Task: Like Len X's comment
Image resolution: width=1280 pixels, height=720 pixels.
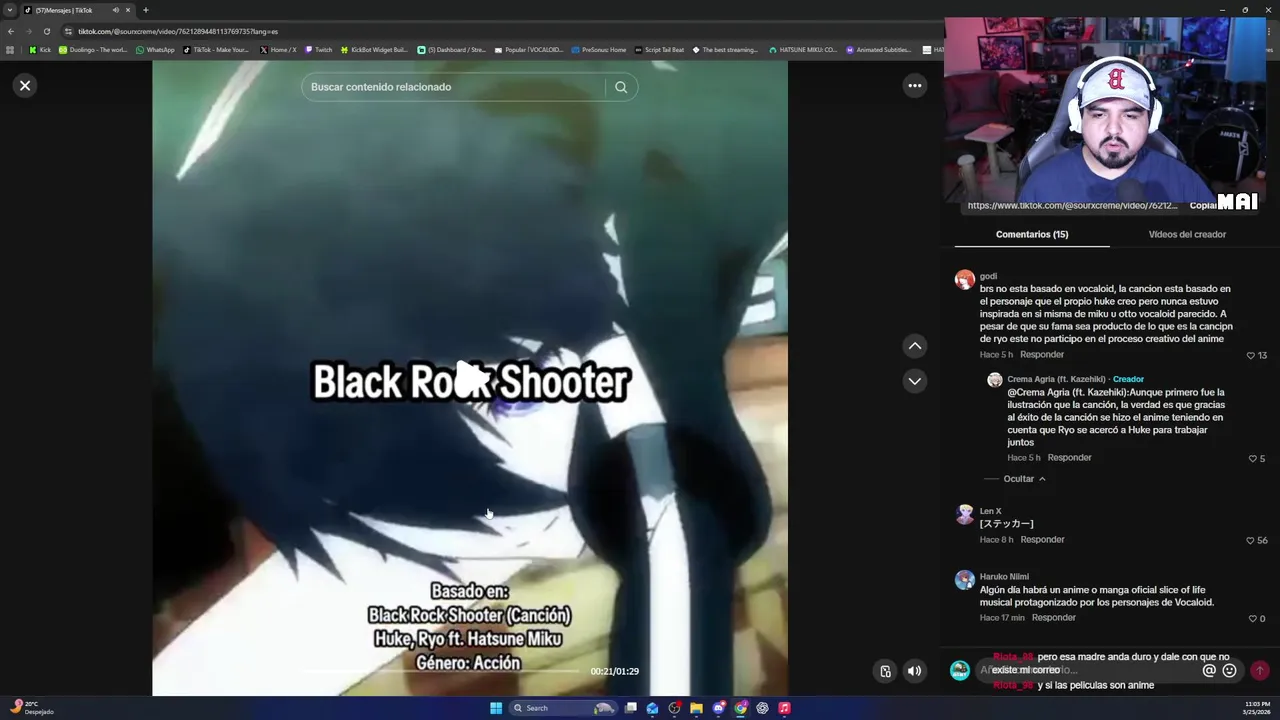Action: (x=1250, y=540)
